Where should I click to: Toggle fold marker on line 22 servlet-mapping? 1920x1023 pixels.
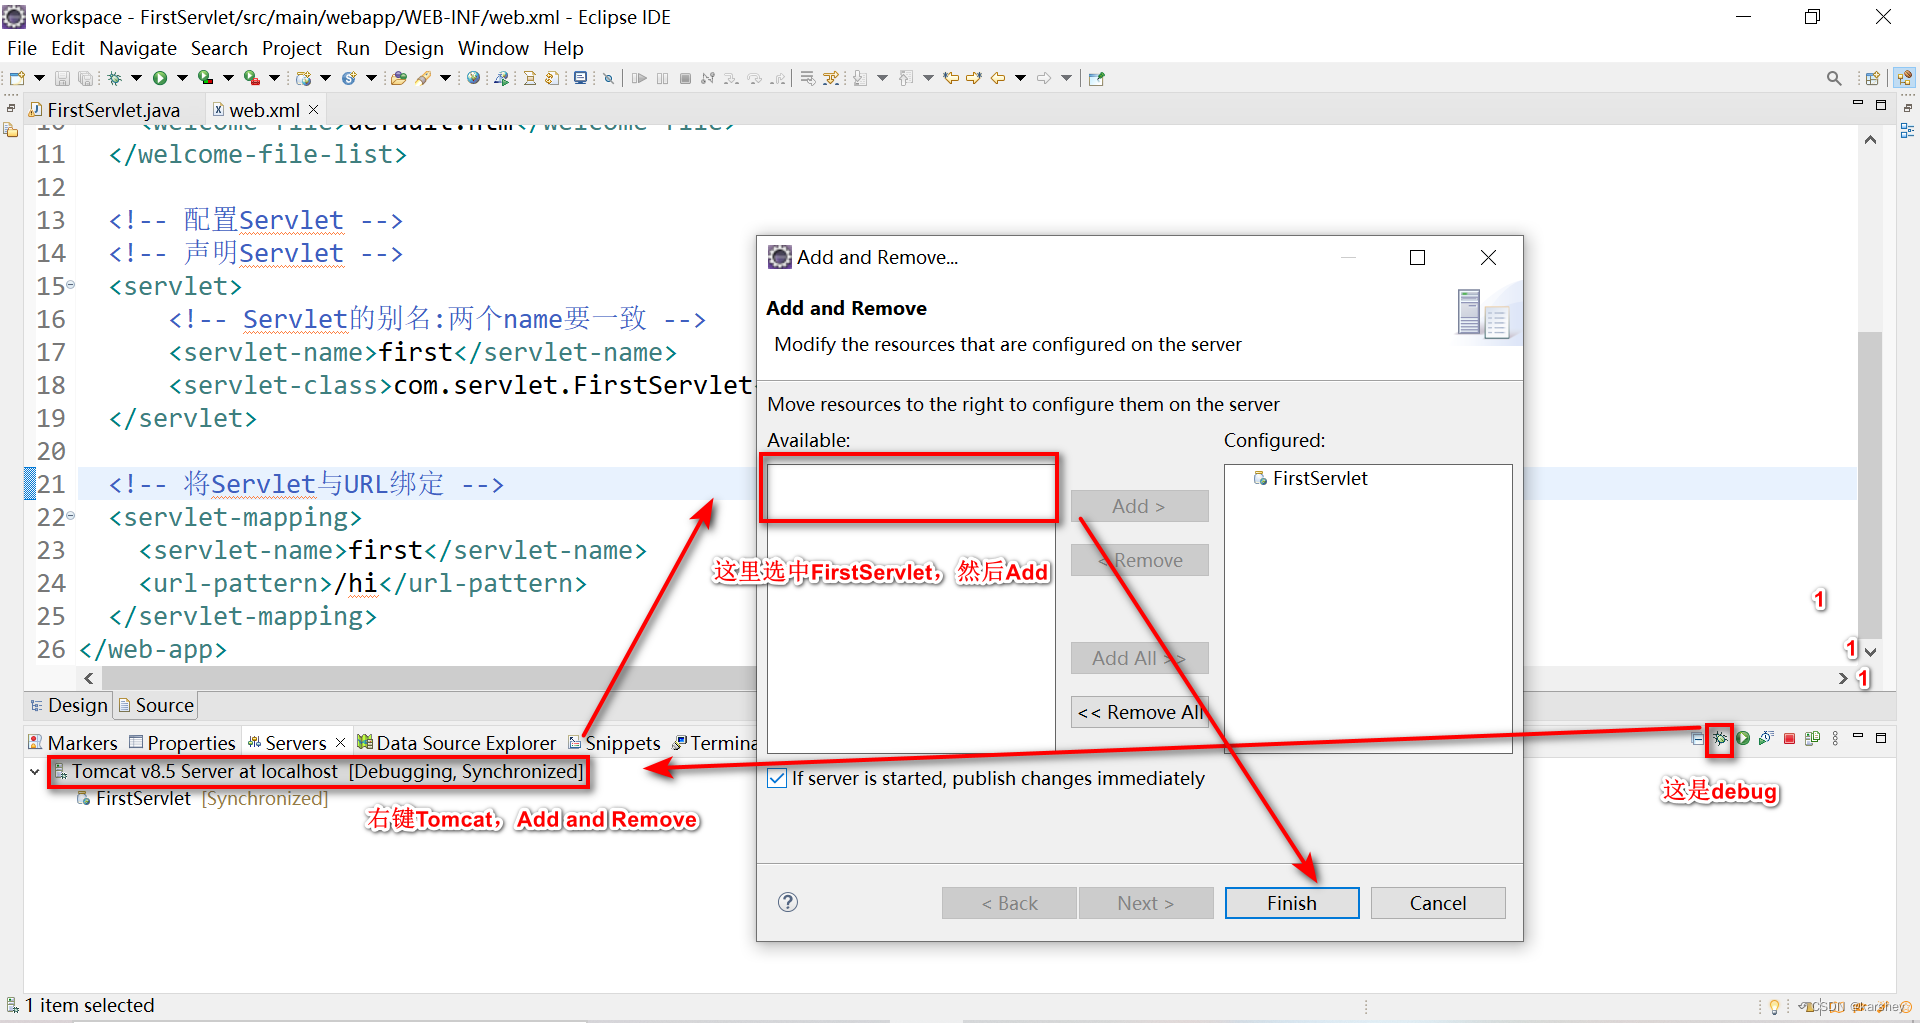coord(70,516)
